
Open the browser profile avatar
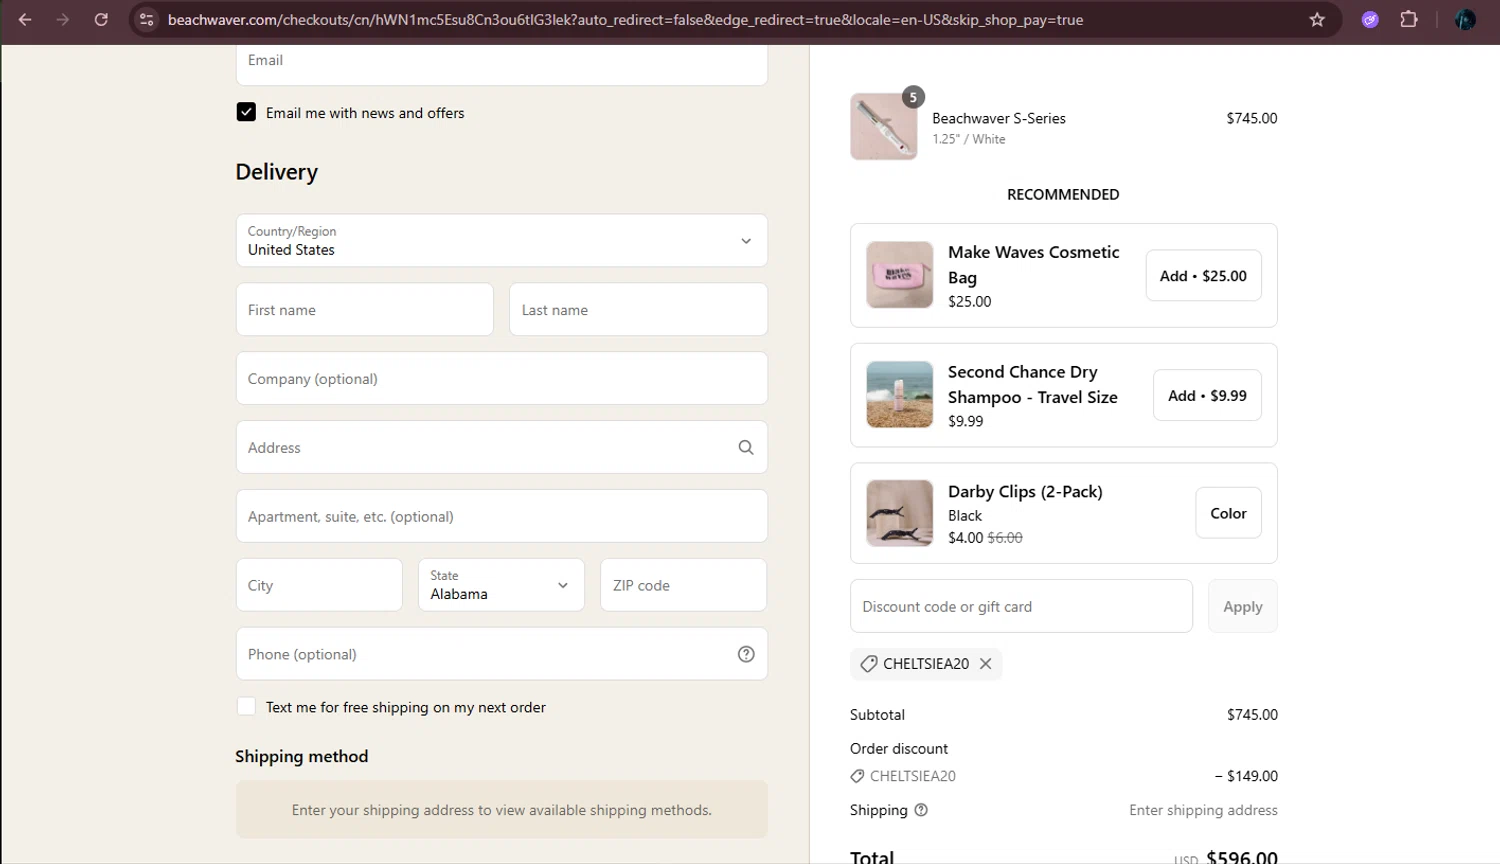coord(1465,19)
